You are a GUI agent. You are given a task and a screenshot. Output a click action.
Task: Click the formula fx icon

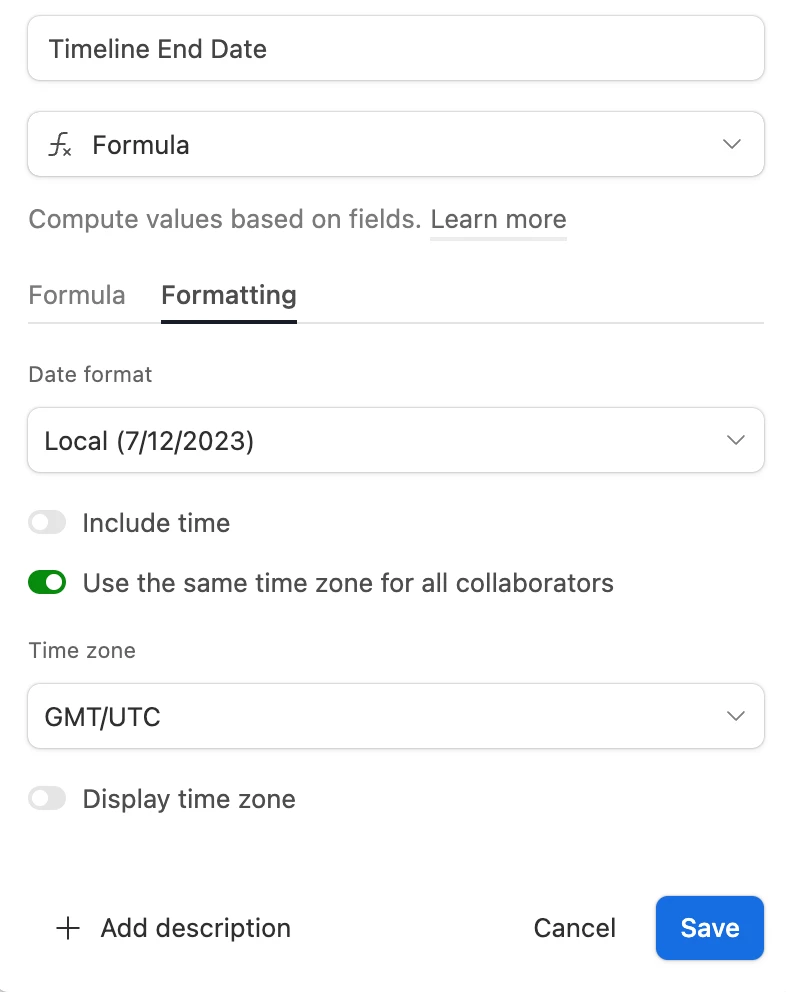pyautogui.click(x=60, y=144)
